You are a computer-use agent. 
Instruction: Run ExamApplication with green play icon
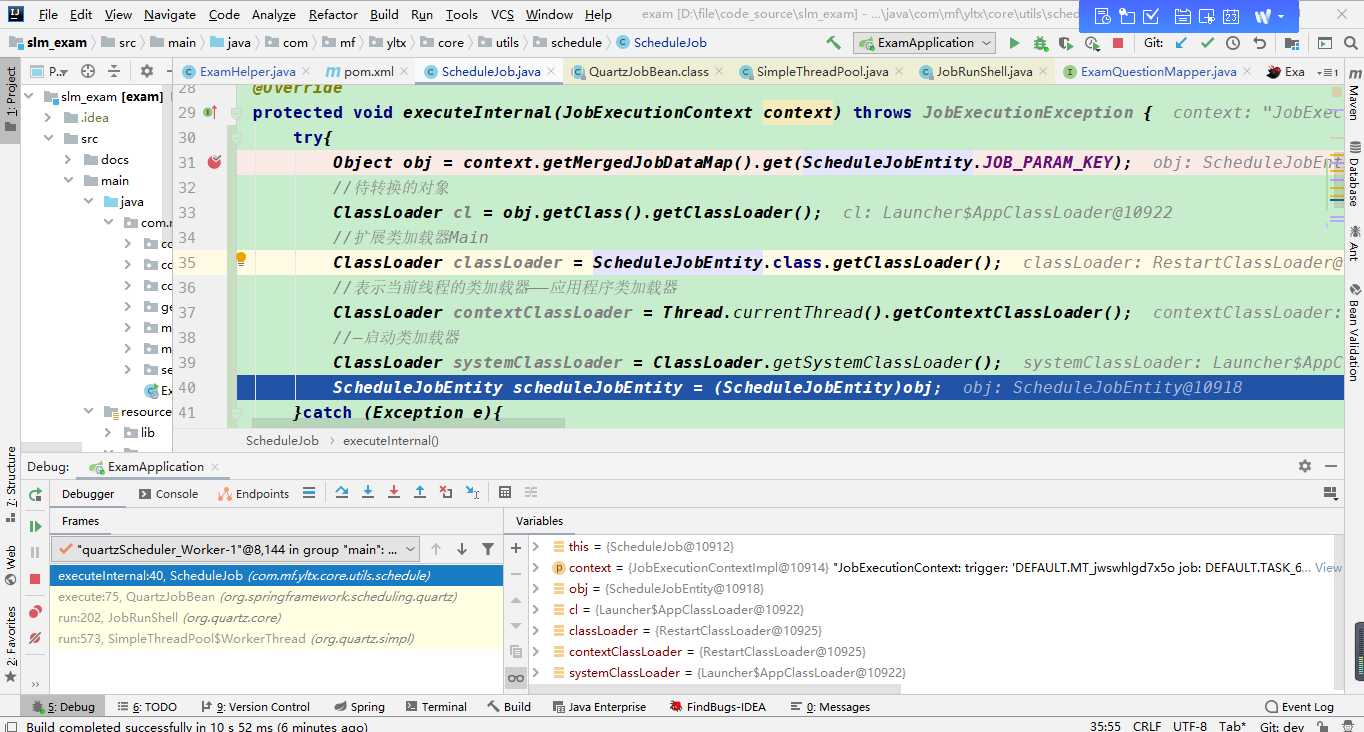[x=1014, y=43]
